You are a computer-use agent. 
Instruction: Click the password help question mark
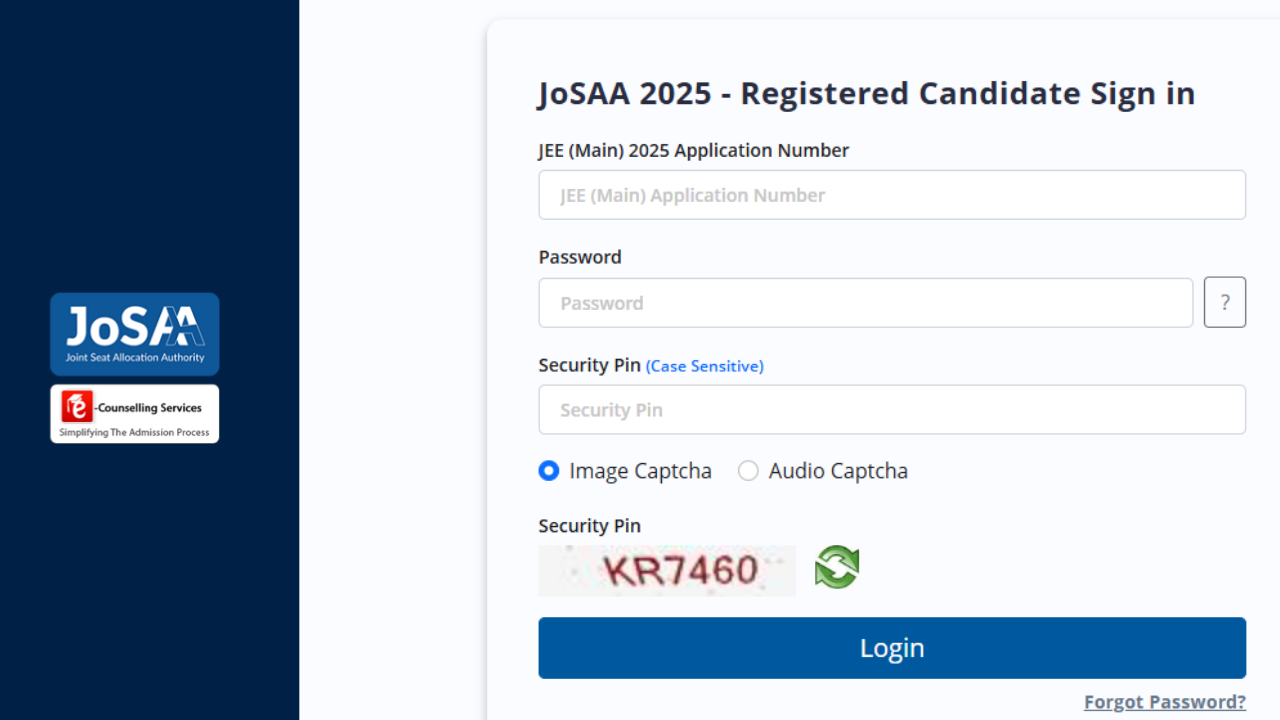click(x=1224, y=302)
